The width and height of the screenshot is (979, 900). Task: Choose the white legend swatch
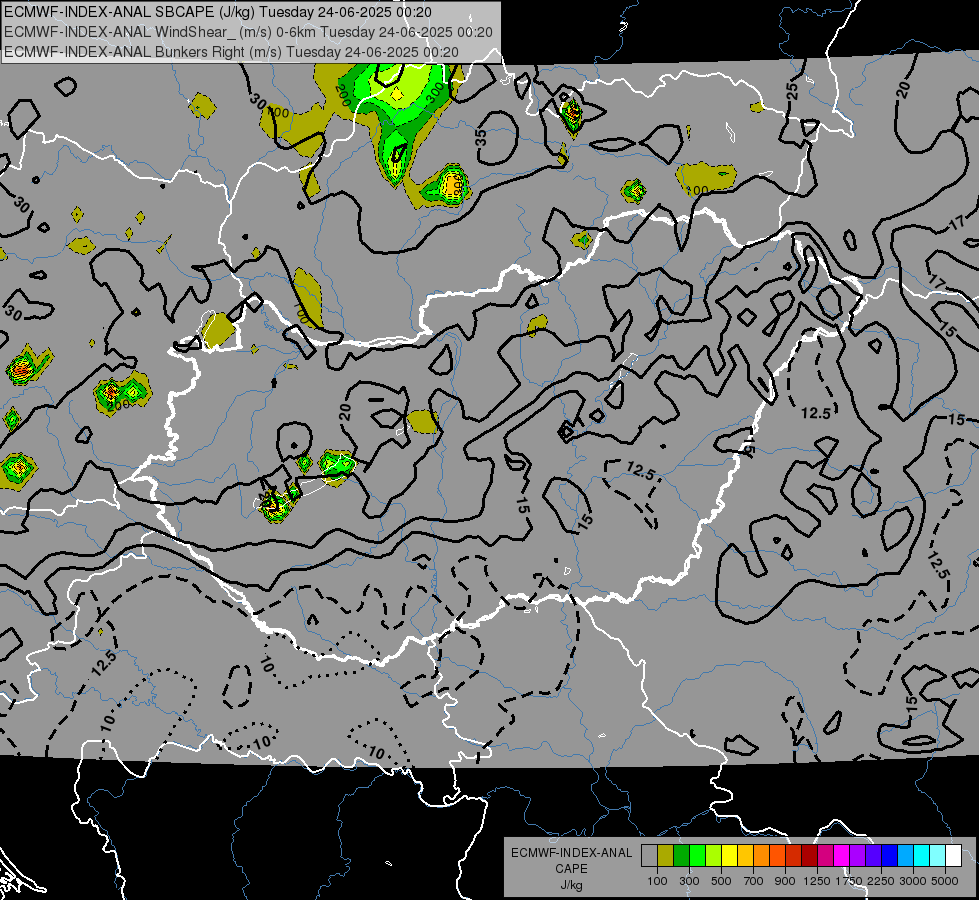(x=954, y=856)
